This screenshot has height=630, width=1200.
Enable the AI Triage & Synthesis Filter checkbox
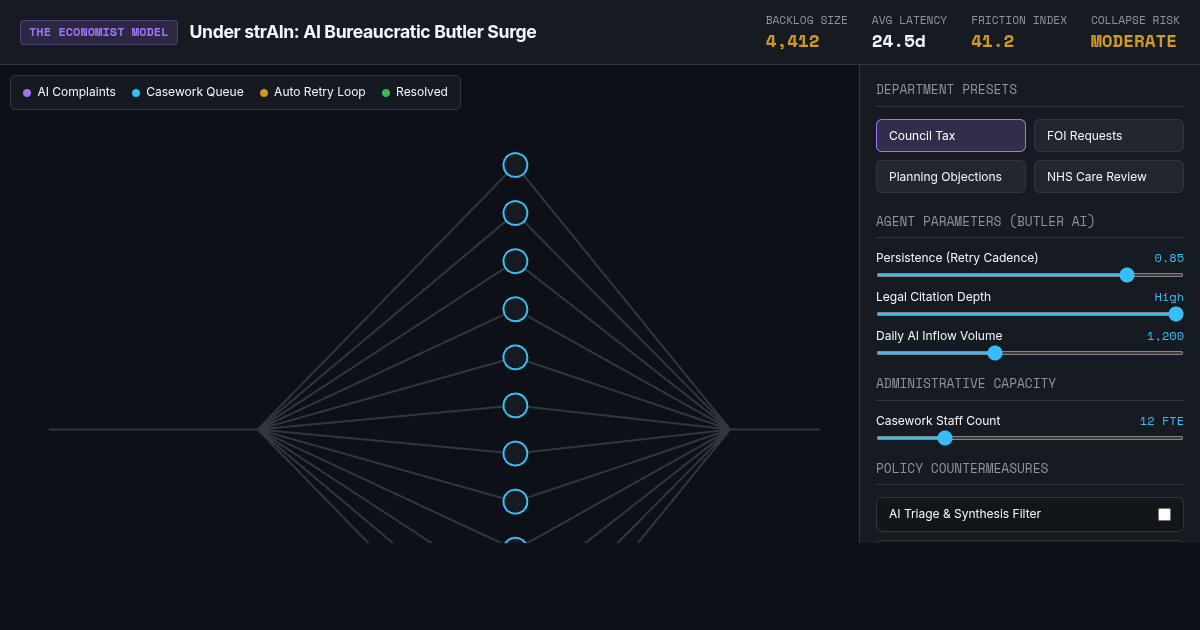[x=1164, y=514]
